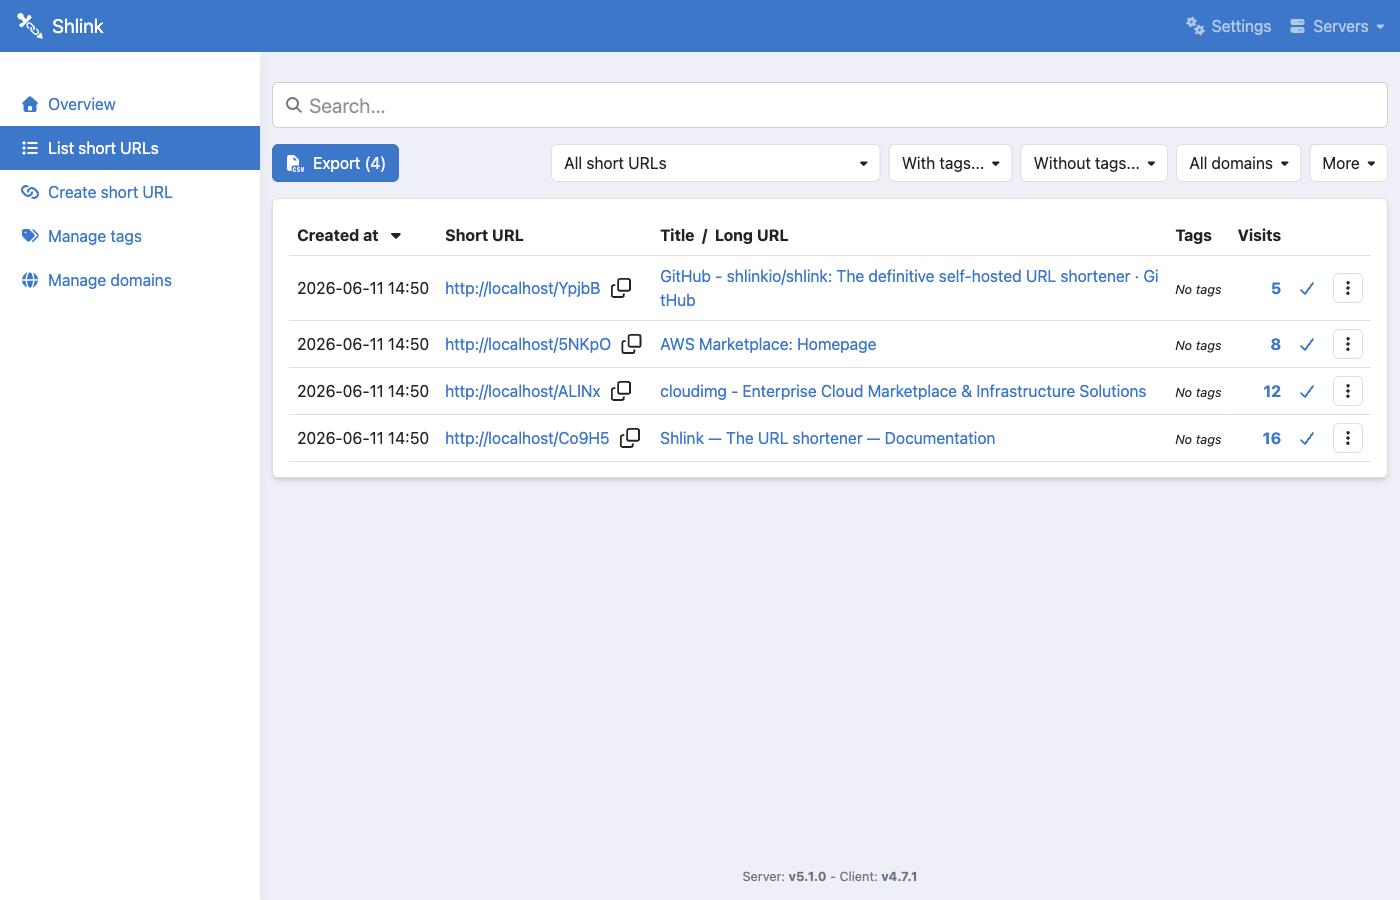Sort by the Long URL column header
Image resolution: width=1400 pixels, height=900 pixels.
(x=751, y=235)
